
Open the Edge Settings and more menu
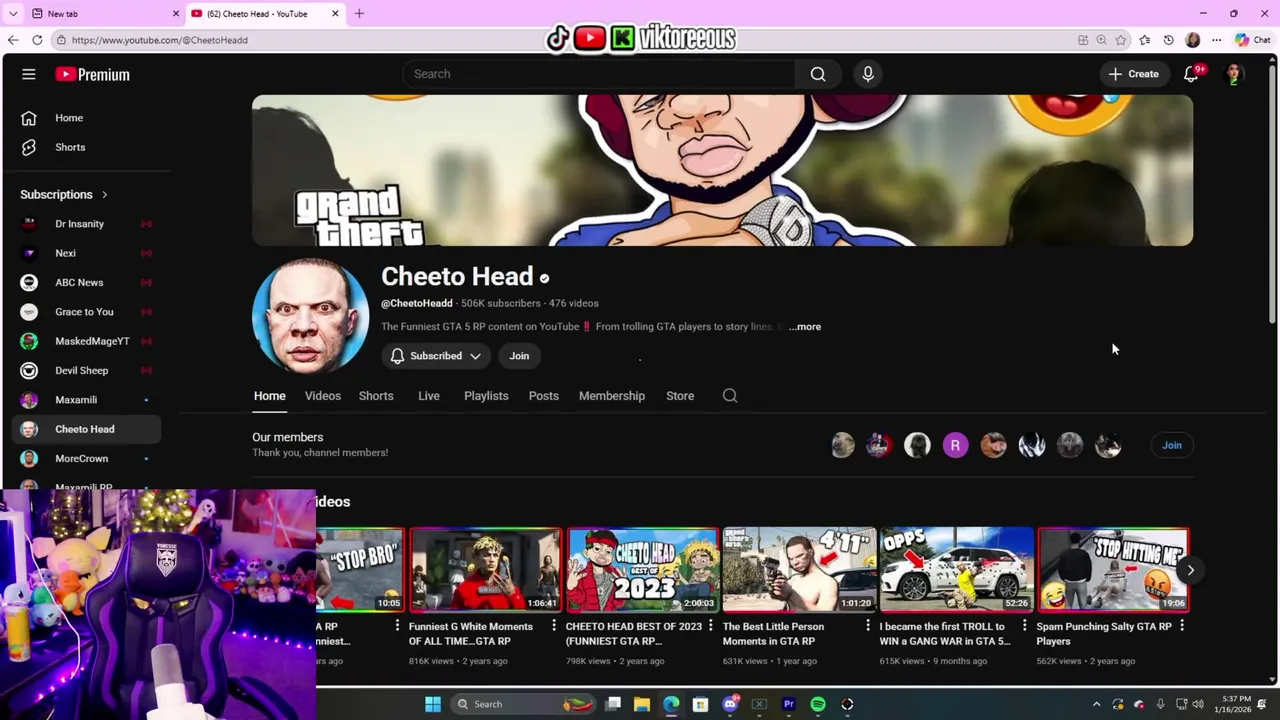click(1216, 40)
